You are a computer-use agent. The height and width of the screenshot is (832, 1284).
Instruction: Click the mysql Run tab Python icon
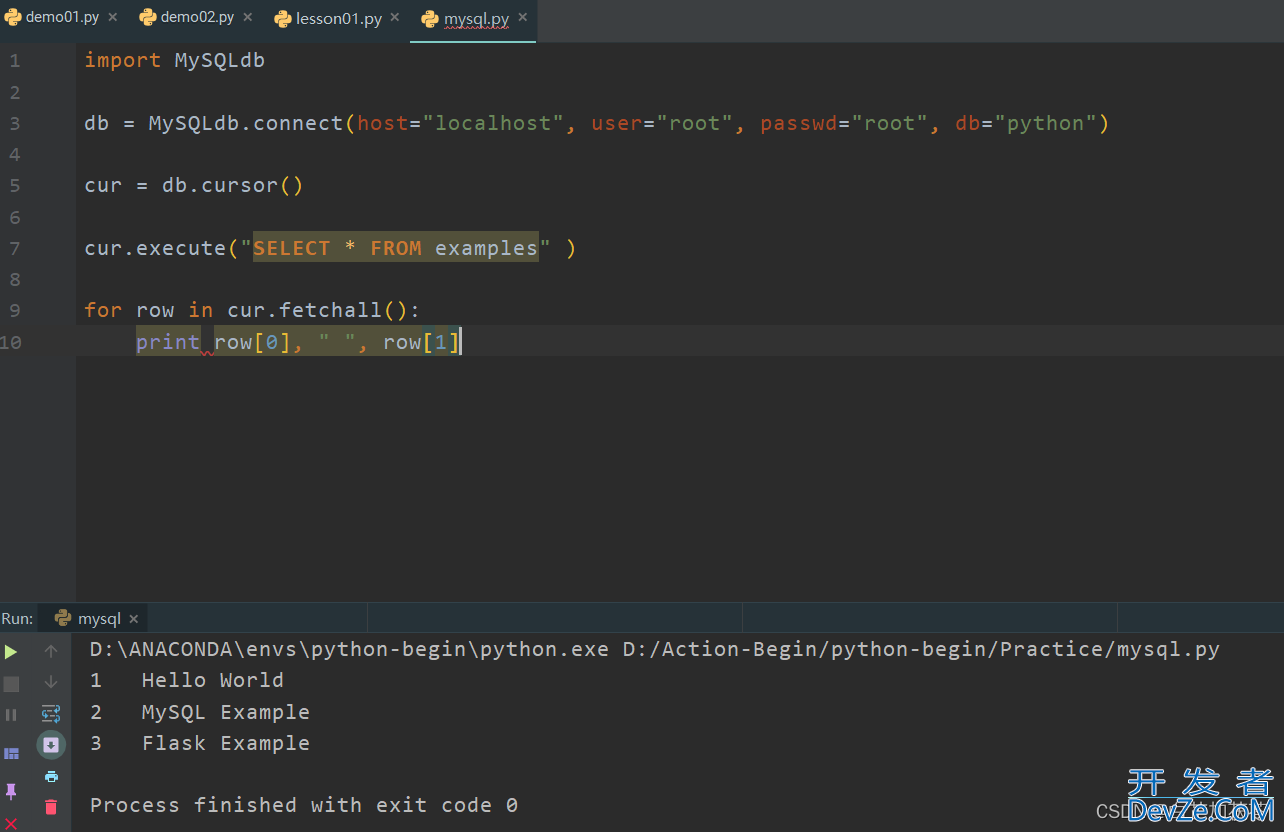coord(63,619)
